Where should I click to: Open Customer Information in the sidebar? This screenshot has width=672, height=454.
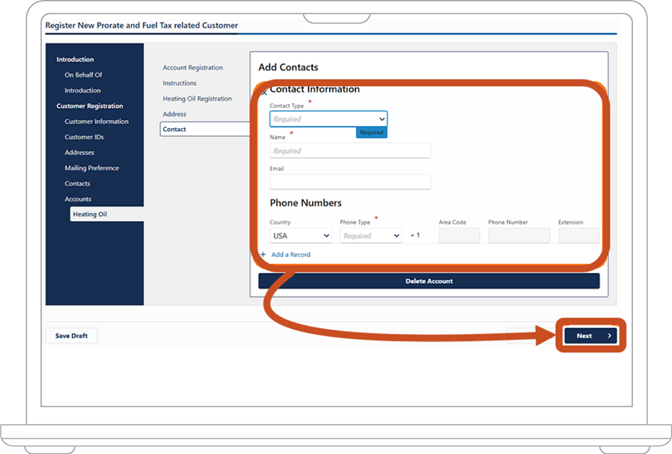(96, 121)
